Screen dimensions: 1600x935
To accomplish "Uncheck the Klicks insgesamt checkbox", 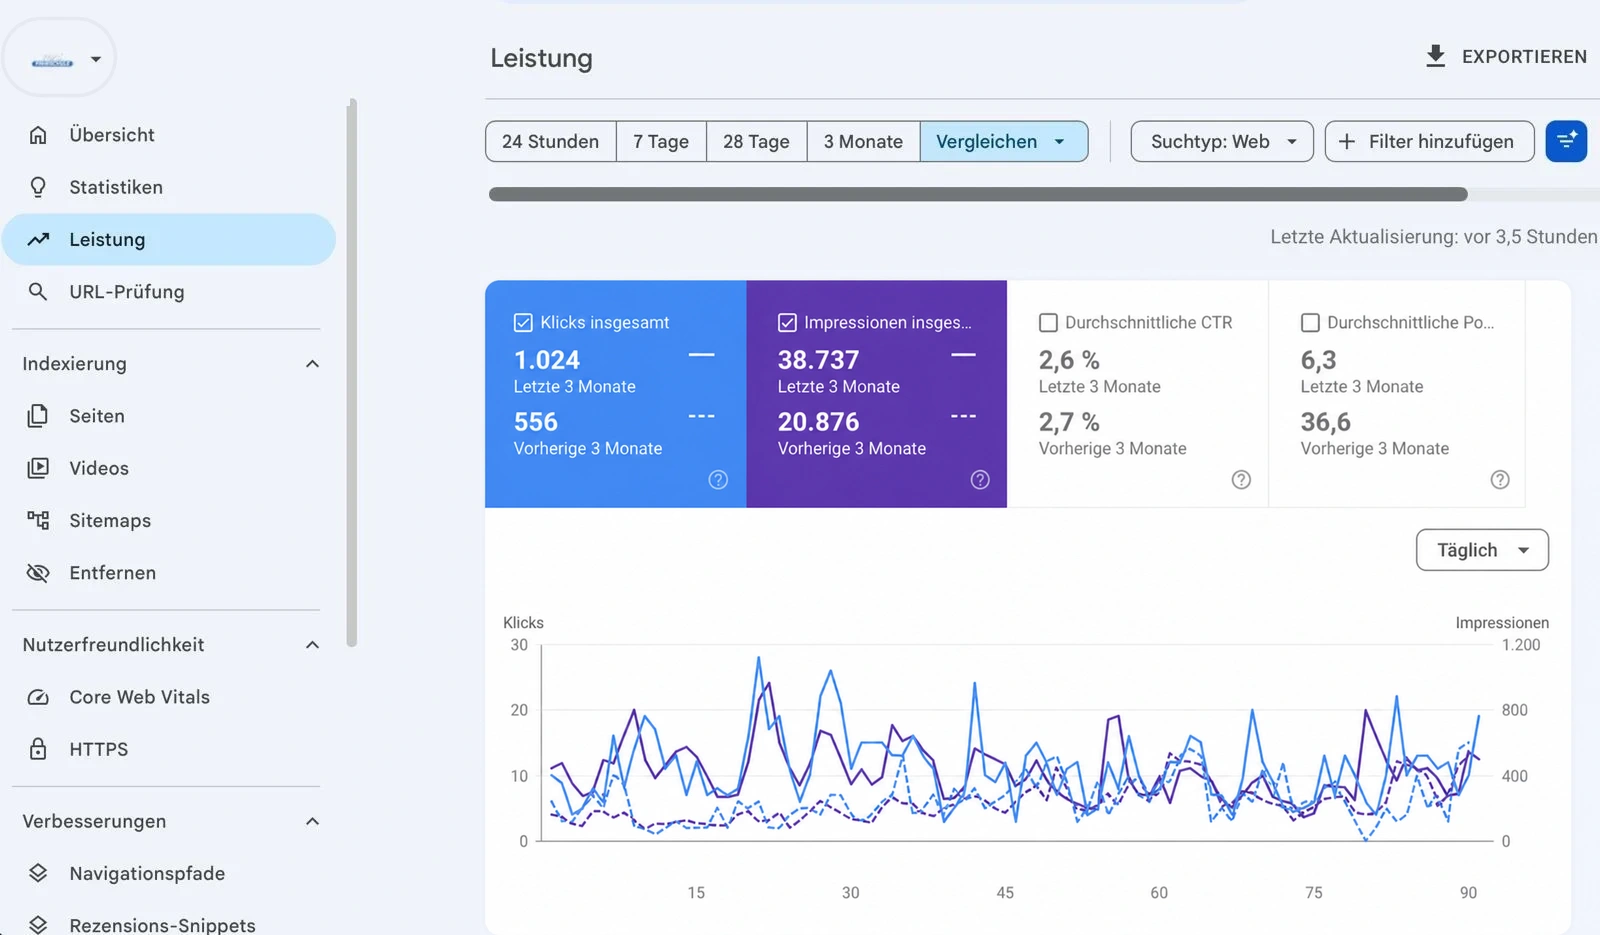I will tap(523, 322).
